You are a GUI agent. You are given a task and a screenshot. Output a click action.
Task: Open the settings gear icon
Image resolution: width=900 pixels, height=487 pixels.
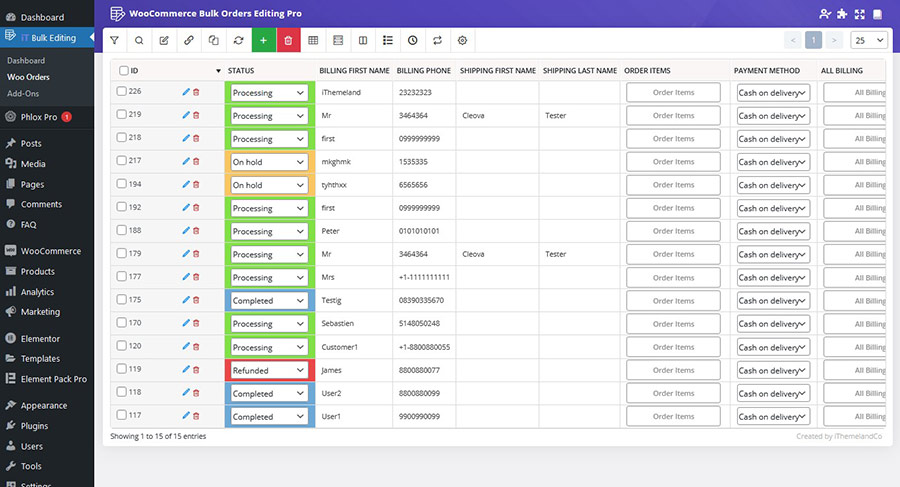tap(463, 40)
